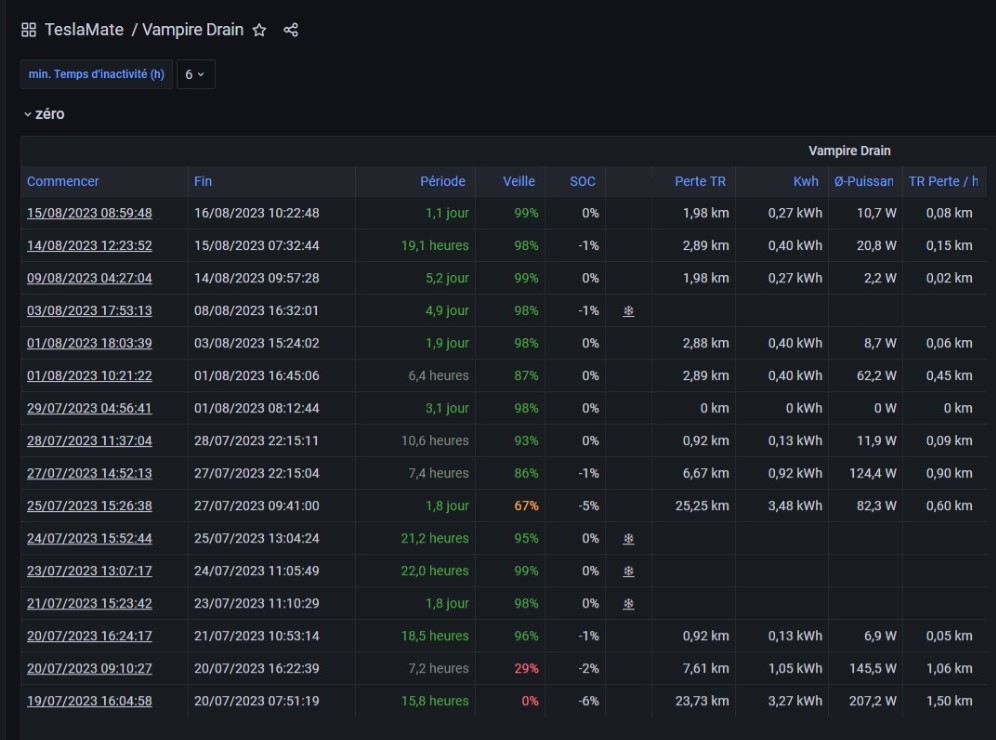
Task: Select the 19,1 heures period cell
Action: pyautogui.click(x=434, y=245)
